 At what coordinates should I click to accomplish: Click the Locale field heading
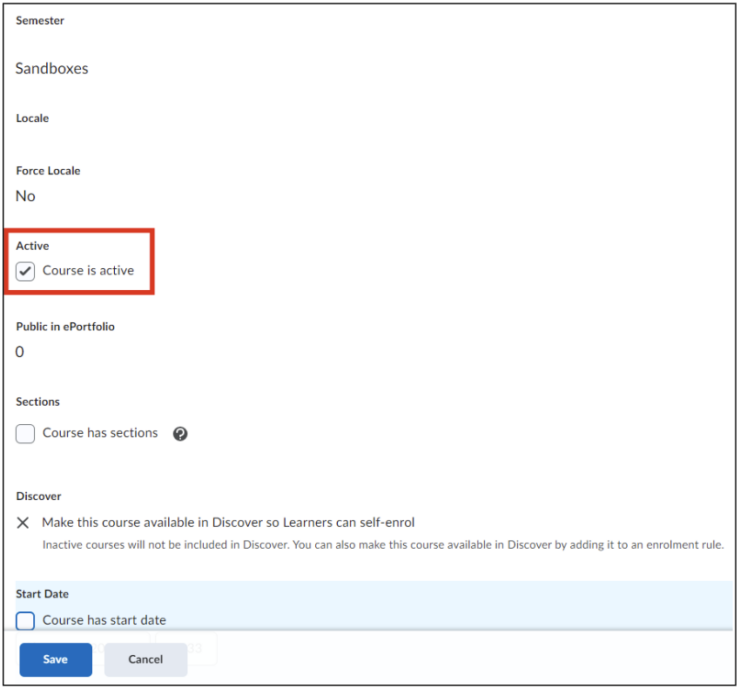(32, 118)
